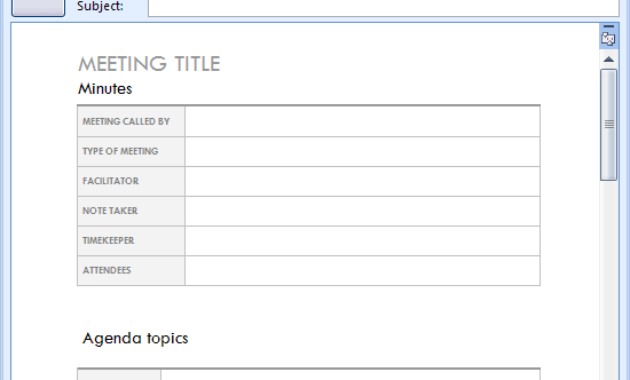Click the empty cell beside Meeting Called By
The image size is (630, 380).
pyautogui.click(x=362, y=121)
